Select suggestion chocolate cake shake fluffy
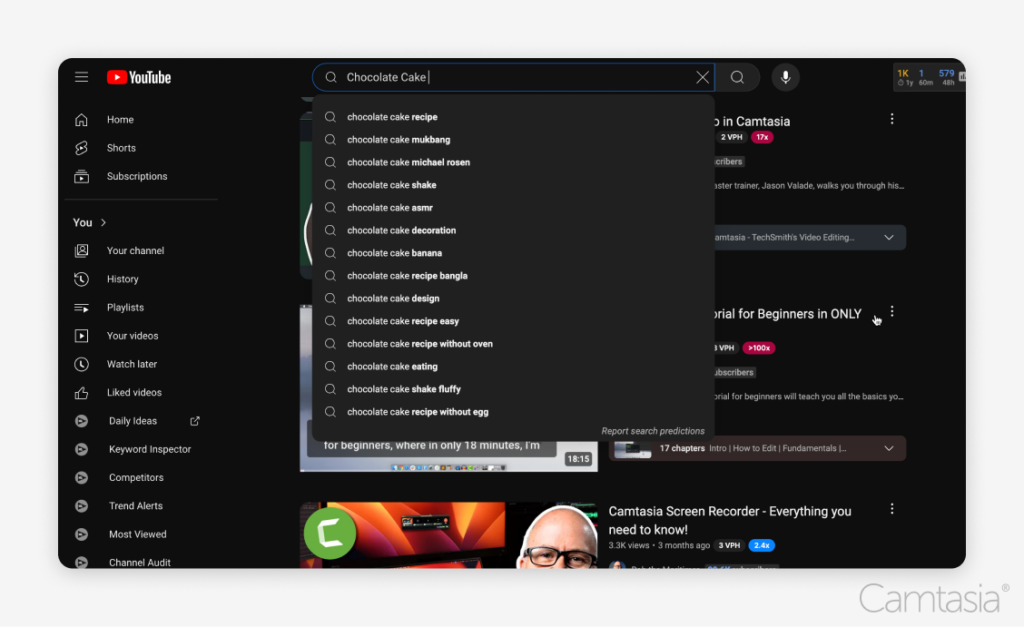Viewport: 1024px width, 627px height. pos(513,389)
